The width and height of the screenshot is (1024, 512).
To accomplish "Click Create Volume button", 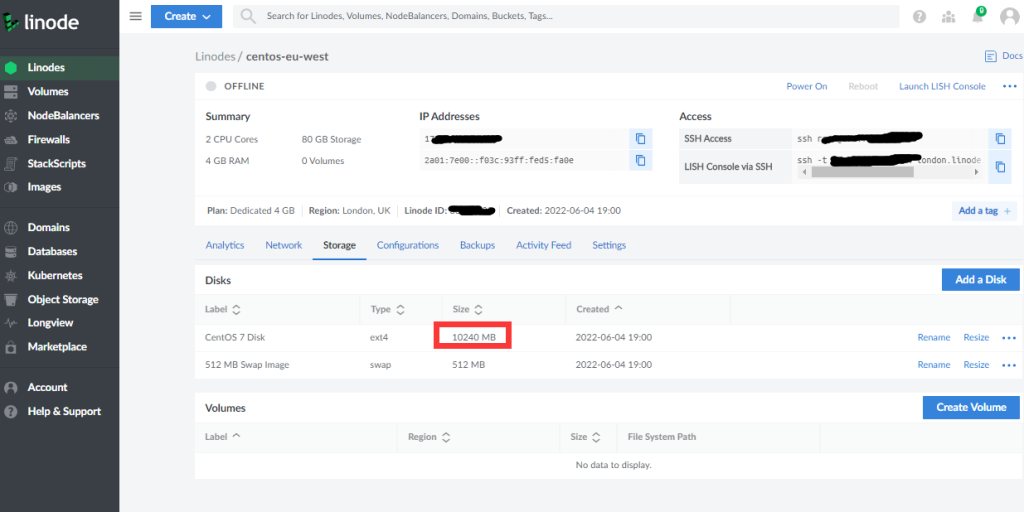I will pos(971,408).
